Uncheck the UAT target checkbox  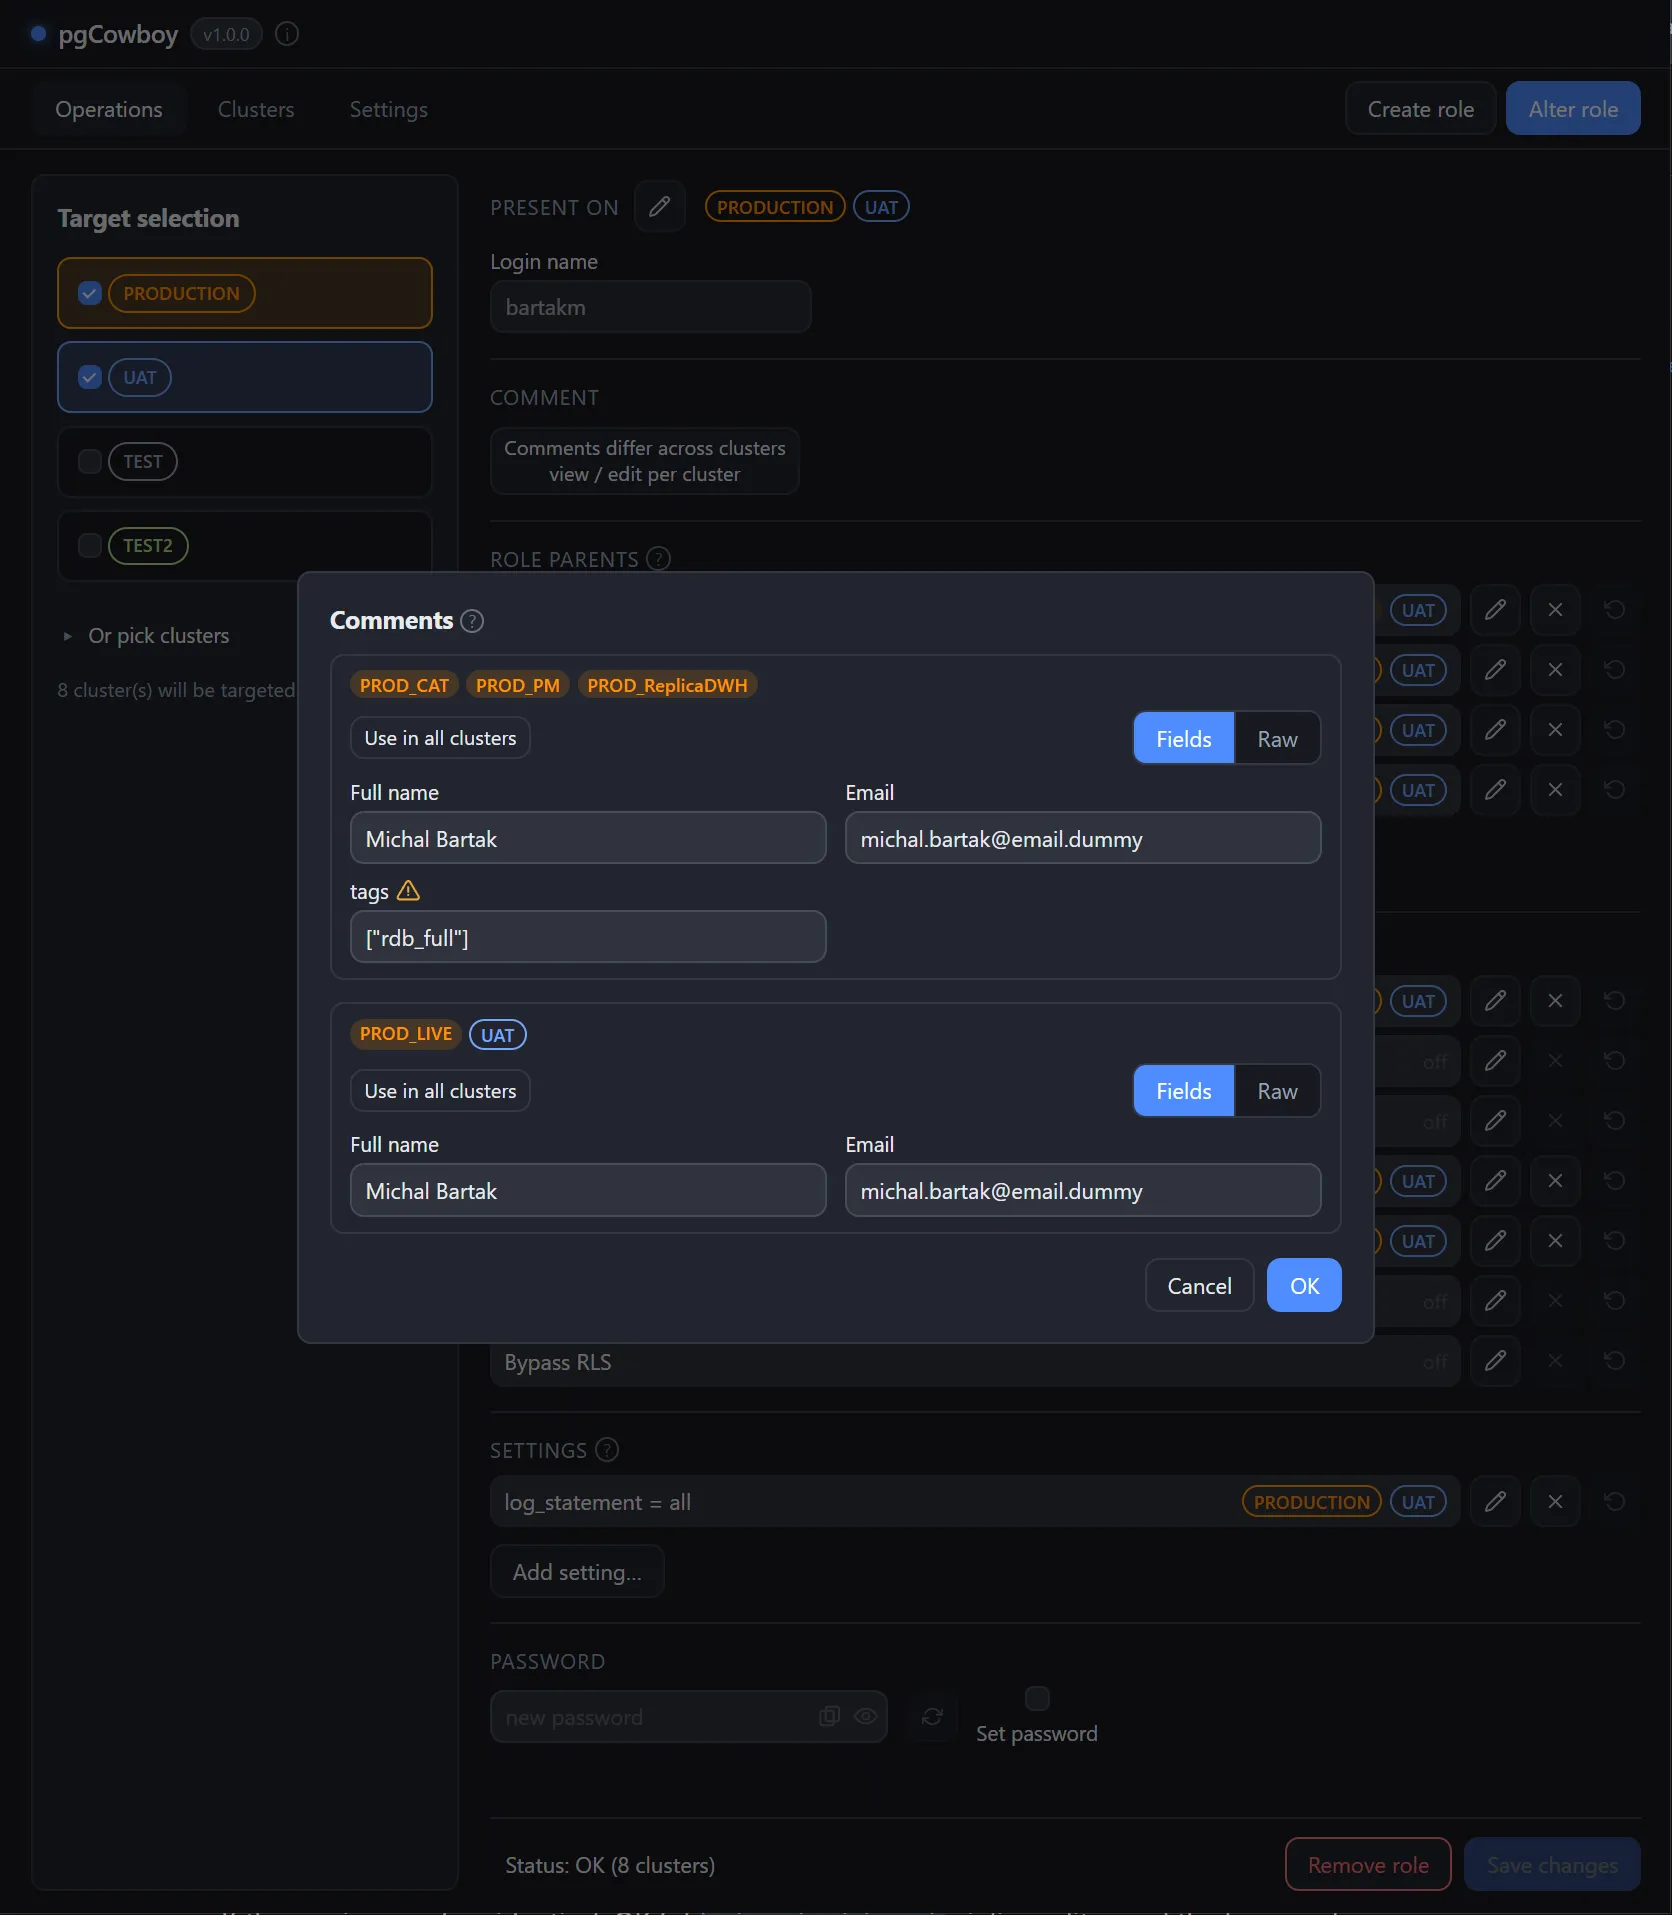point(90,377)
